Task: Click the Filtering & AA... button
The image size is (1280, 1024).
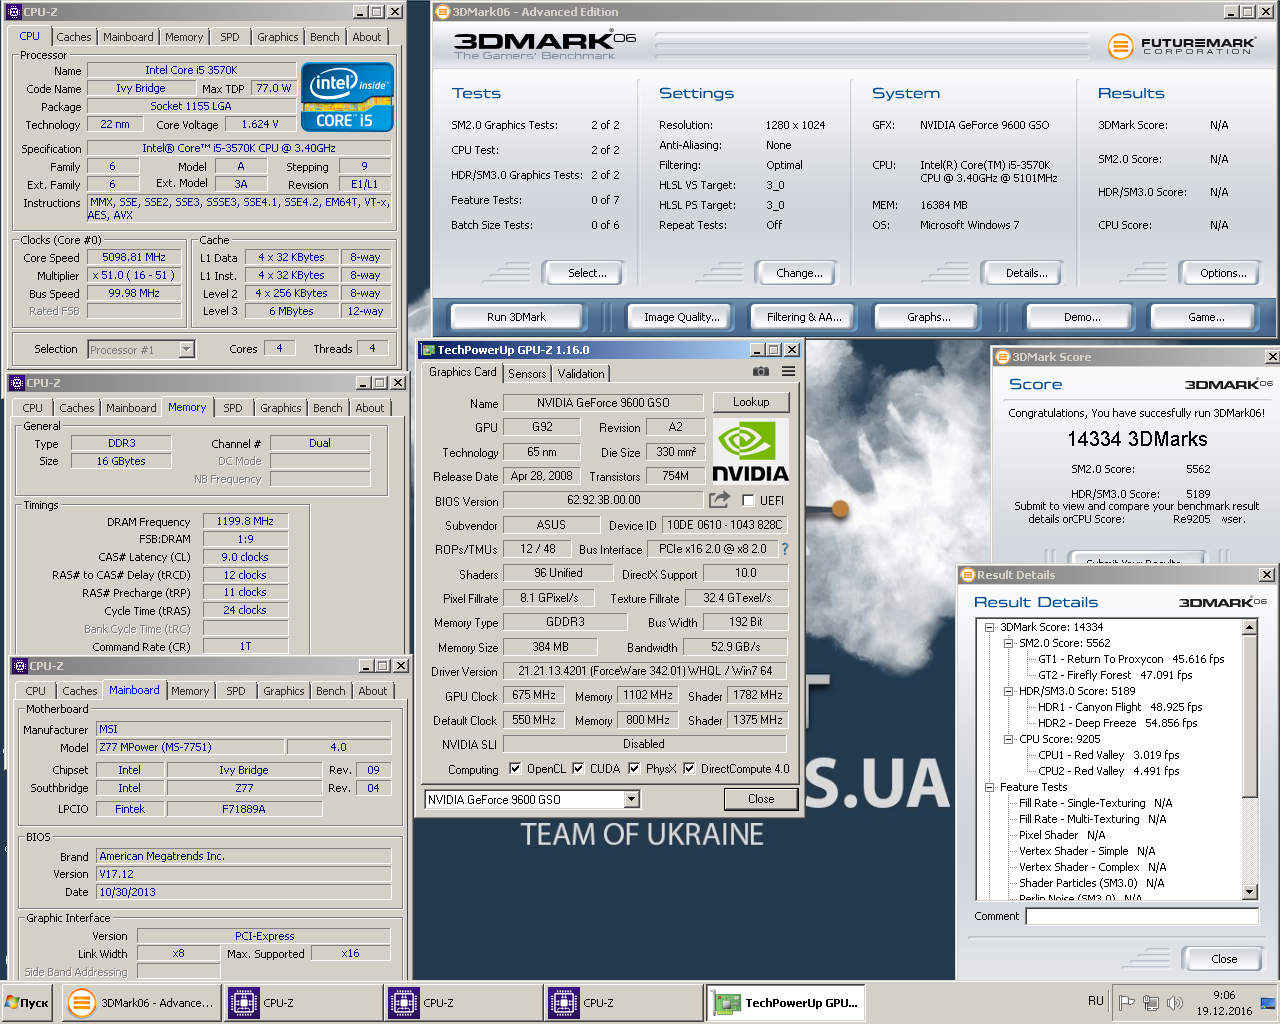Action: point(805,317)
